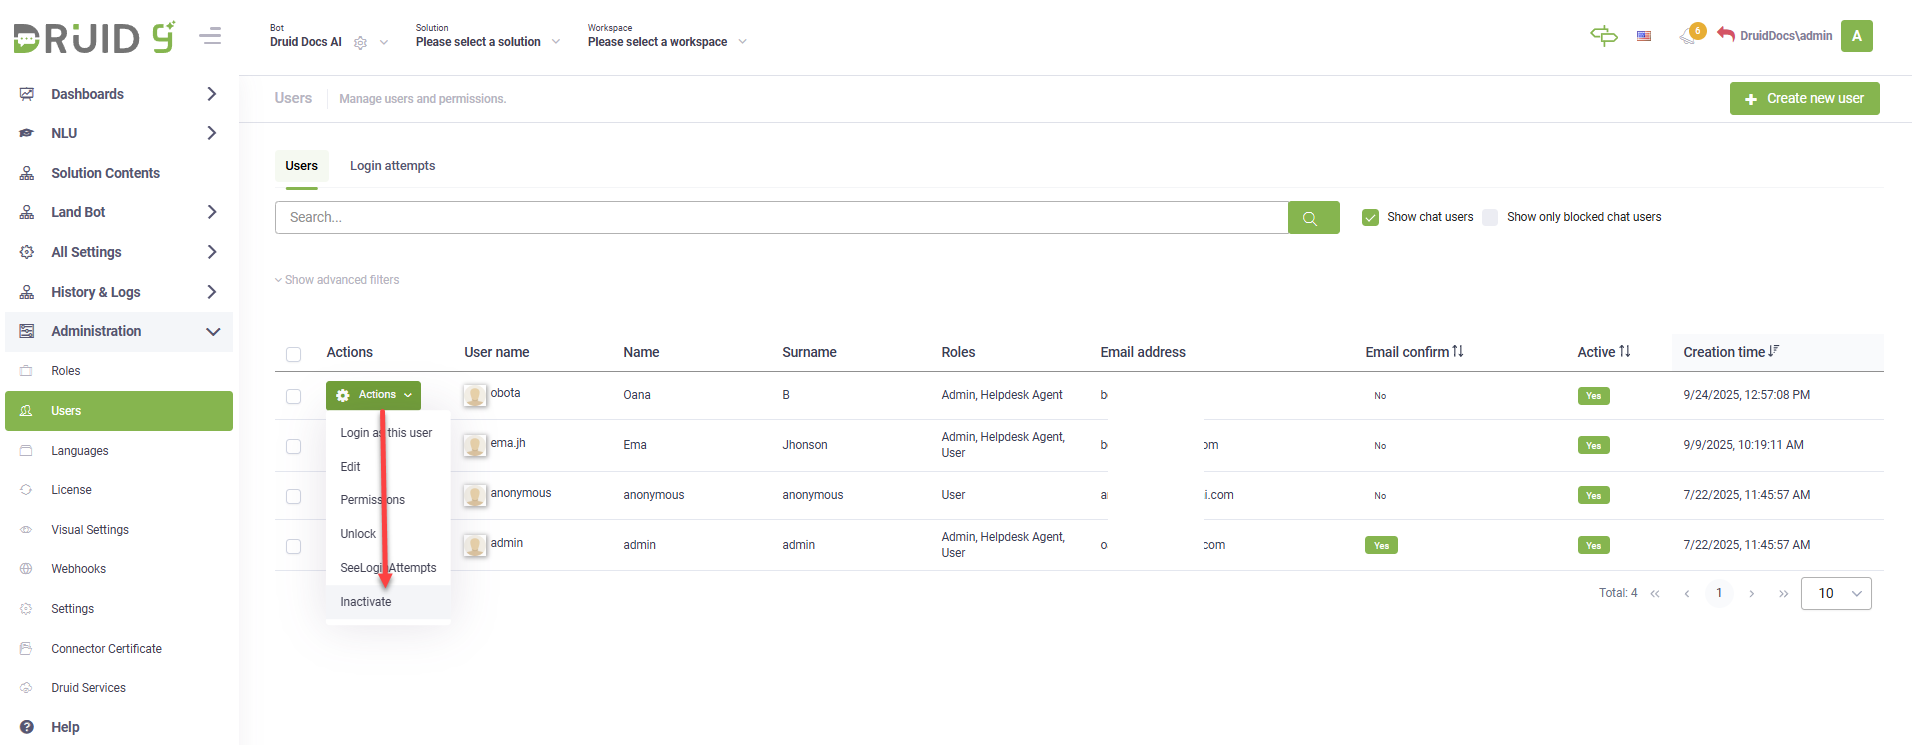
Task: Click the back-to-account red arrow icon
Action: (x=1726, y=35)
